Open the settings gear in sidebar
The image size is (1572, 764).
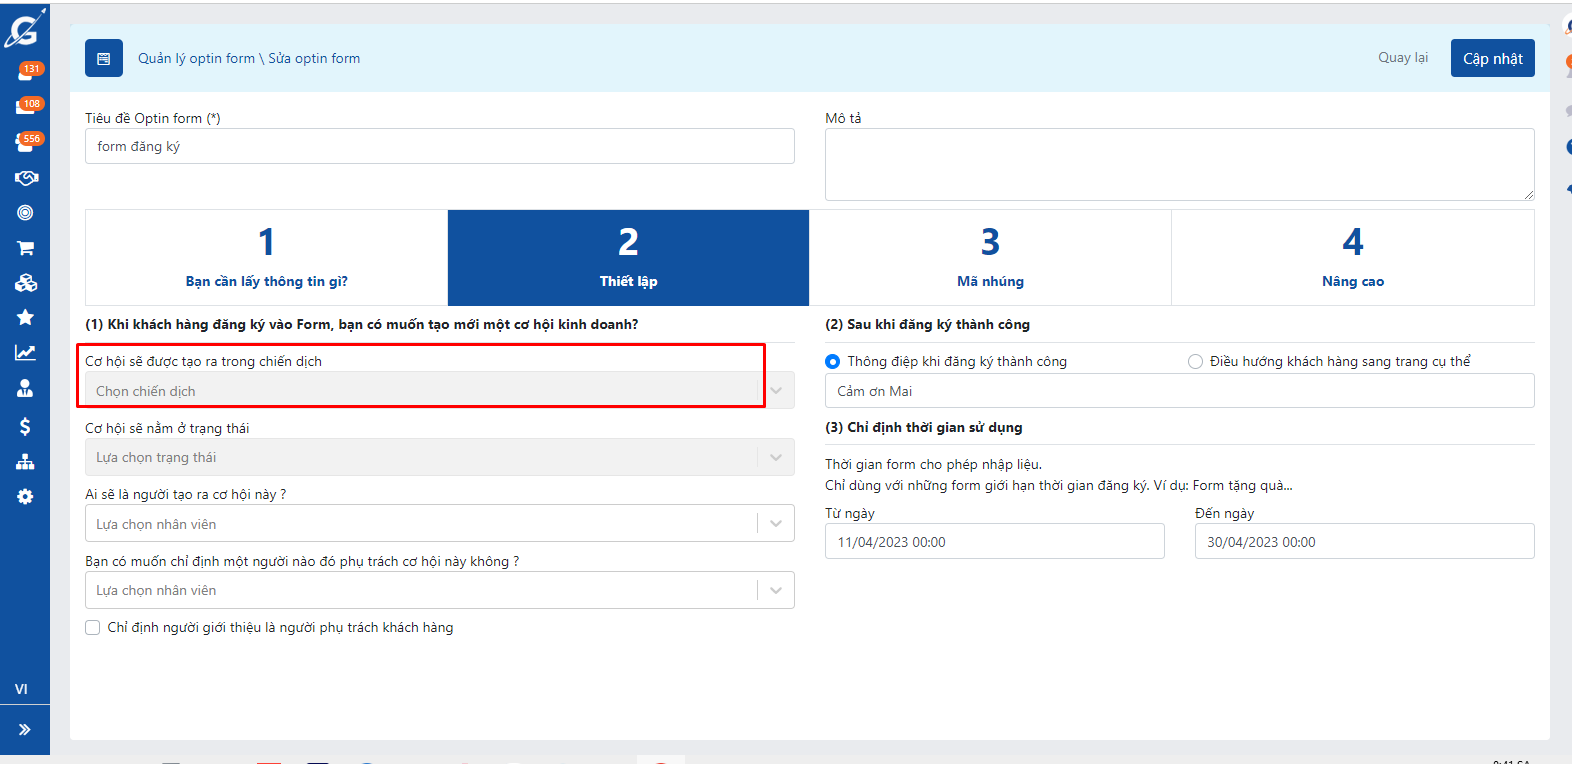click(26, 497)
